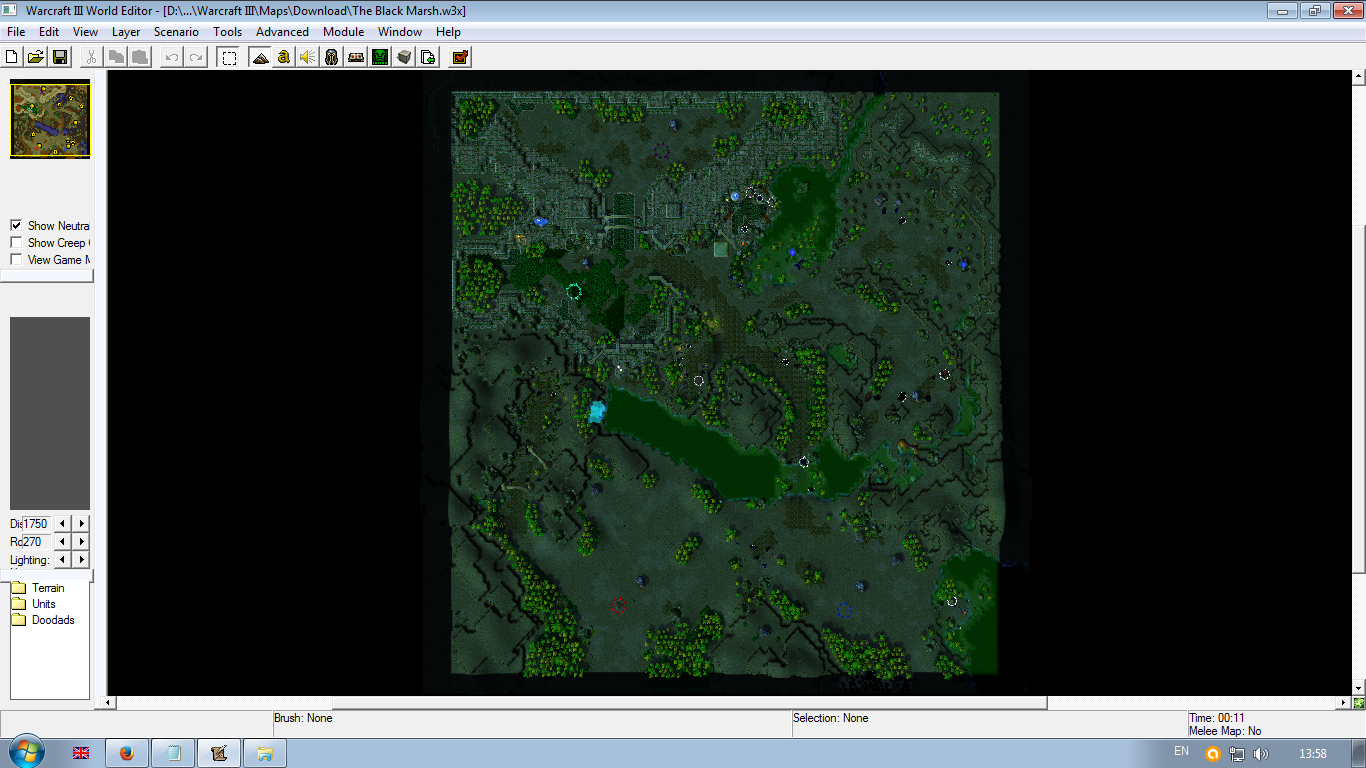The image size is (1366, 768).
Task: Click the Copy toolbar icon
Action: (116, 57)
